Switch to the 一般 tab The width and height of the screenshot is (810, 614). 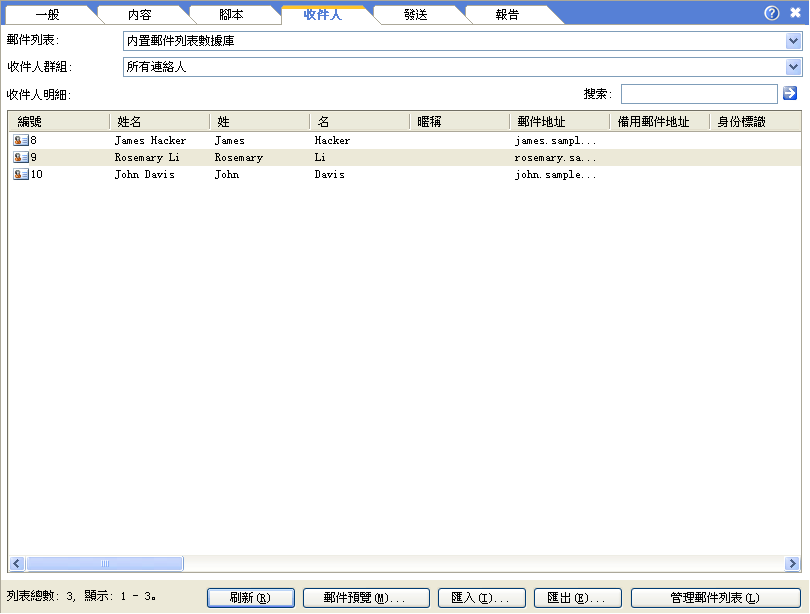(x=48, y=15)
